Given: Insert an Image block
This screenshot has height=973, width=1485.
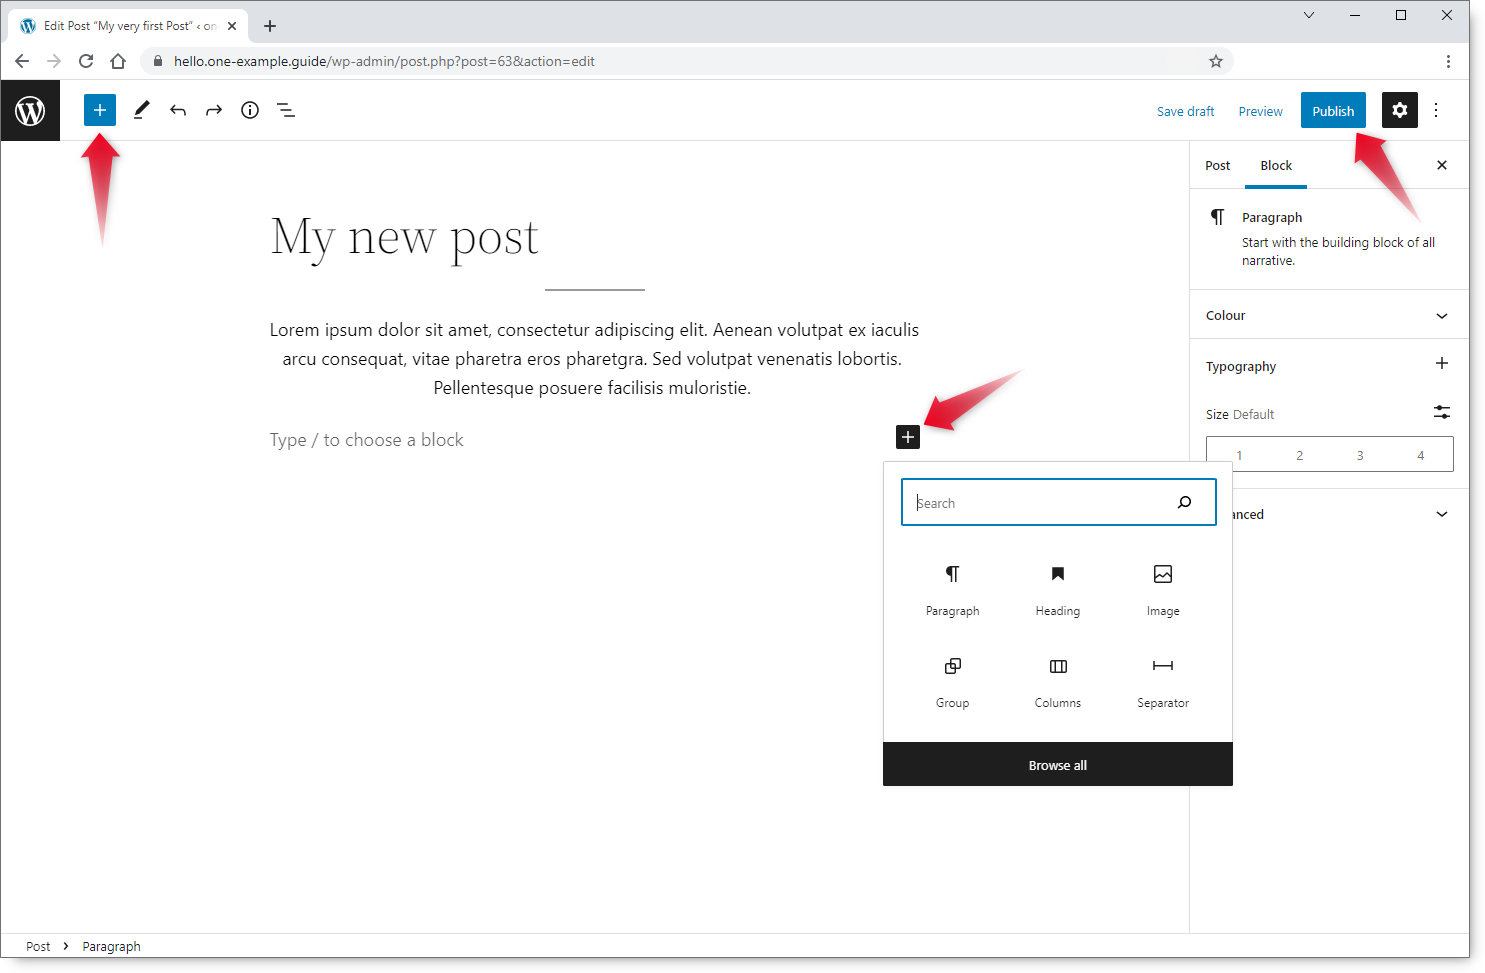Looking at the screenshot, I should point(1162,588).
